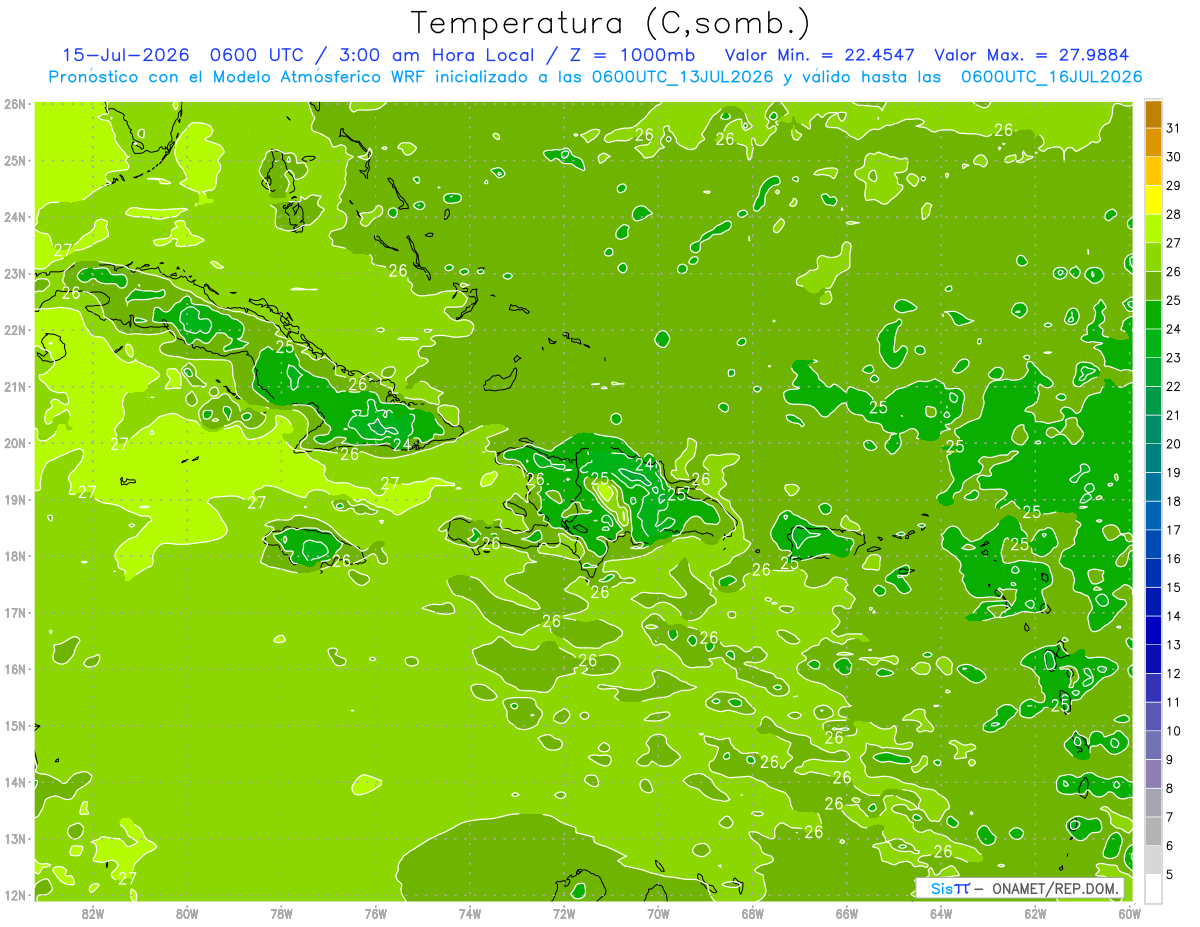1200x927 pixels.
Task: Click the latitude label "22N"
Action: coord(15,330)
